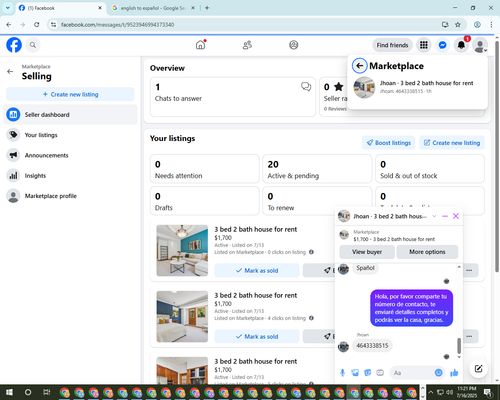Click the Aa message input field

413,373
